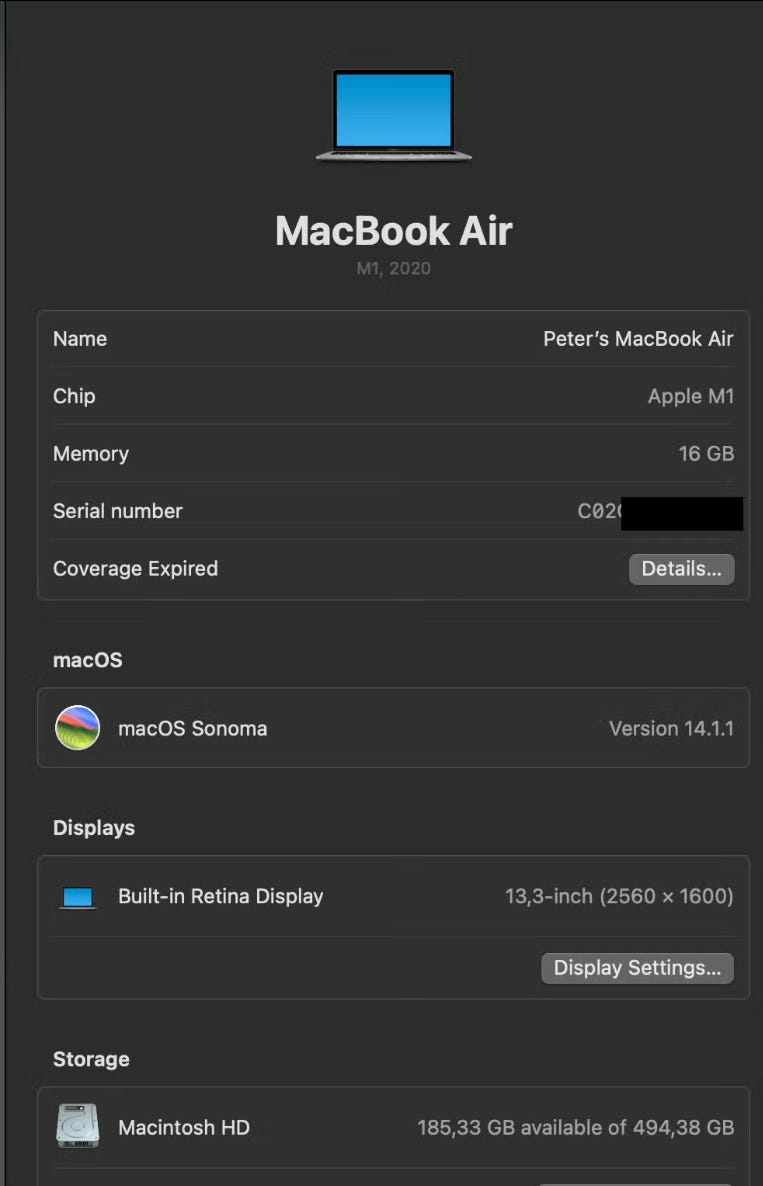Screen dimensions: 763x1186
Task: Click the Serial number label
Action: tap(118, 511)
